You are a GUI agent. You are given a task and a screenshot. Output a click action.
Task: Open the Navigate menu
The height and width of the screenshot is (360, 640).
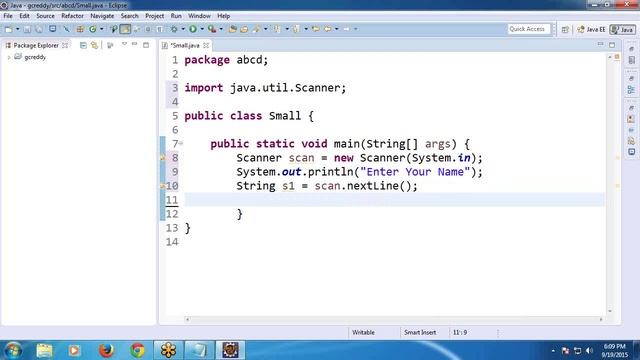(x=102, y=16)
